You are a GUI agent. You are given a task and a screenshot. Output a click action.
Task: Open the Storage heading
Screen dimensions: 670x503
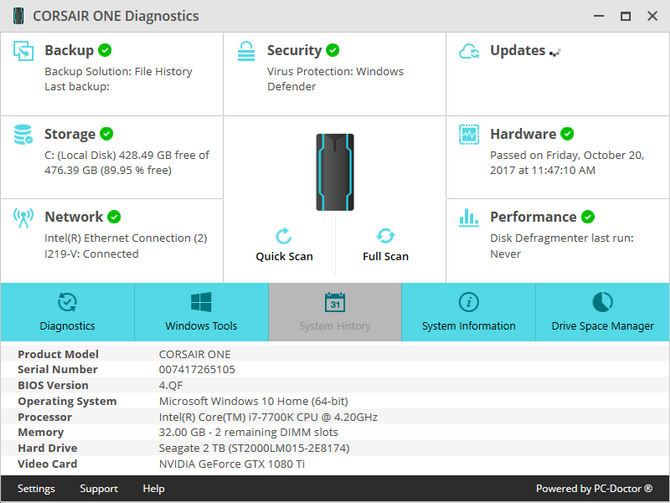tap(70, 134)
